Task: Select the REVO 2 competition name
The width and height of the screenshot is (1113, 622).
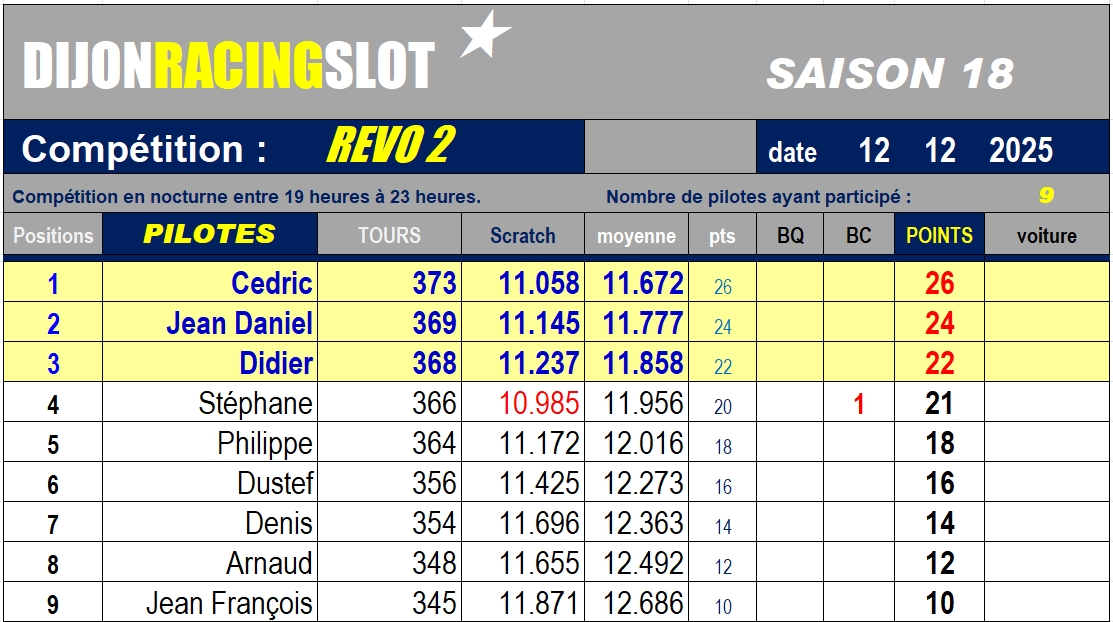Action: [390, 147]
